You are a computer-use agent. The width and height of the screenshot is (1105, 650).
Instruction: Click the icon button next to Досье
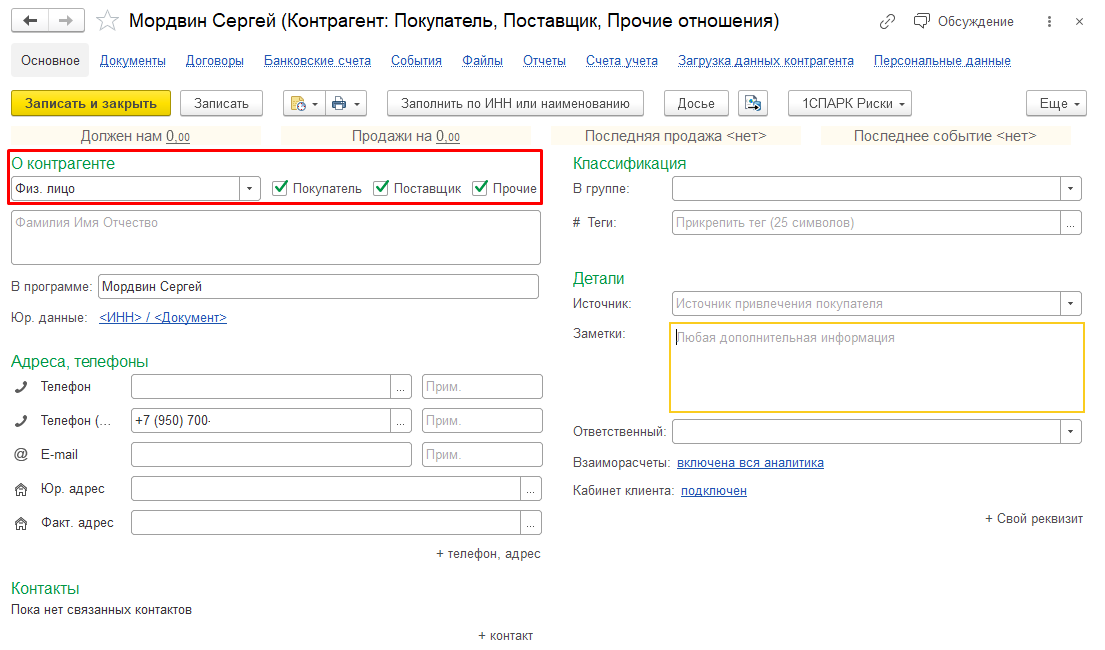coord(752,103)
